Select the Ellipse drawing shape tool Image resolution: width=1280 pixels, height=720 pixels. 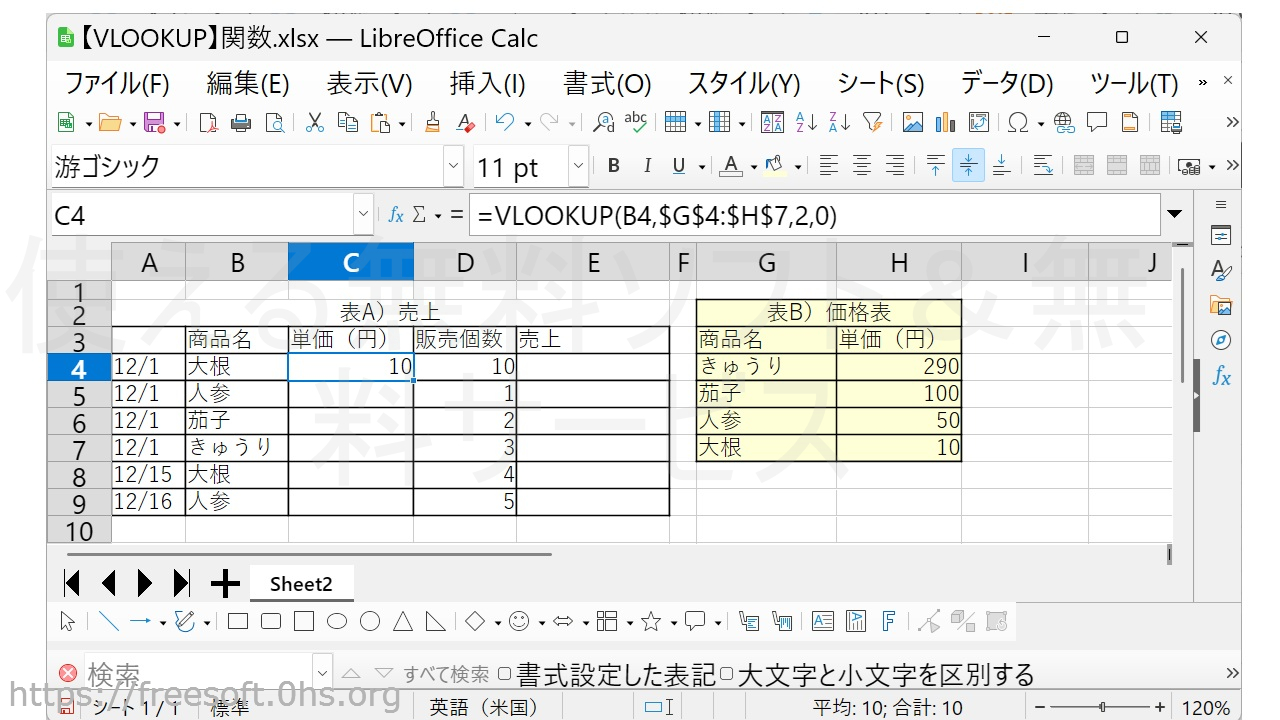coord(337,622)
